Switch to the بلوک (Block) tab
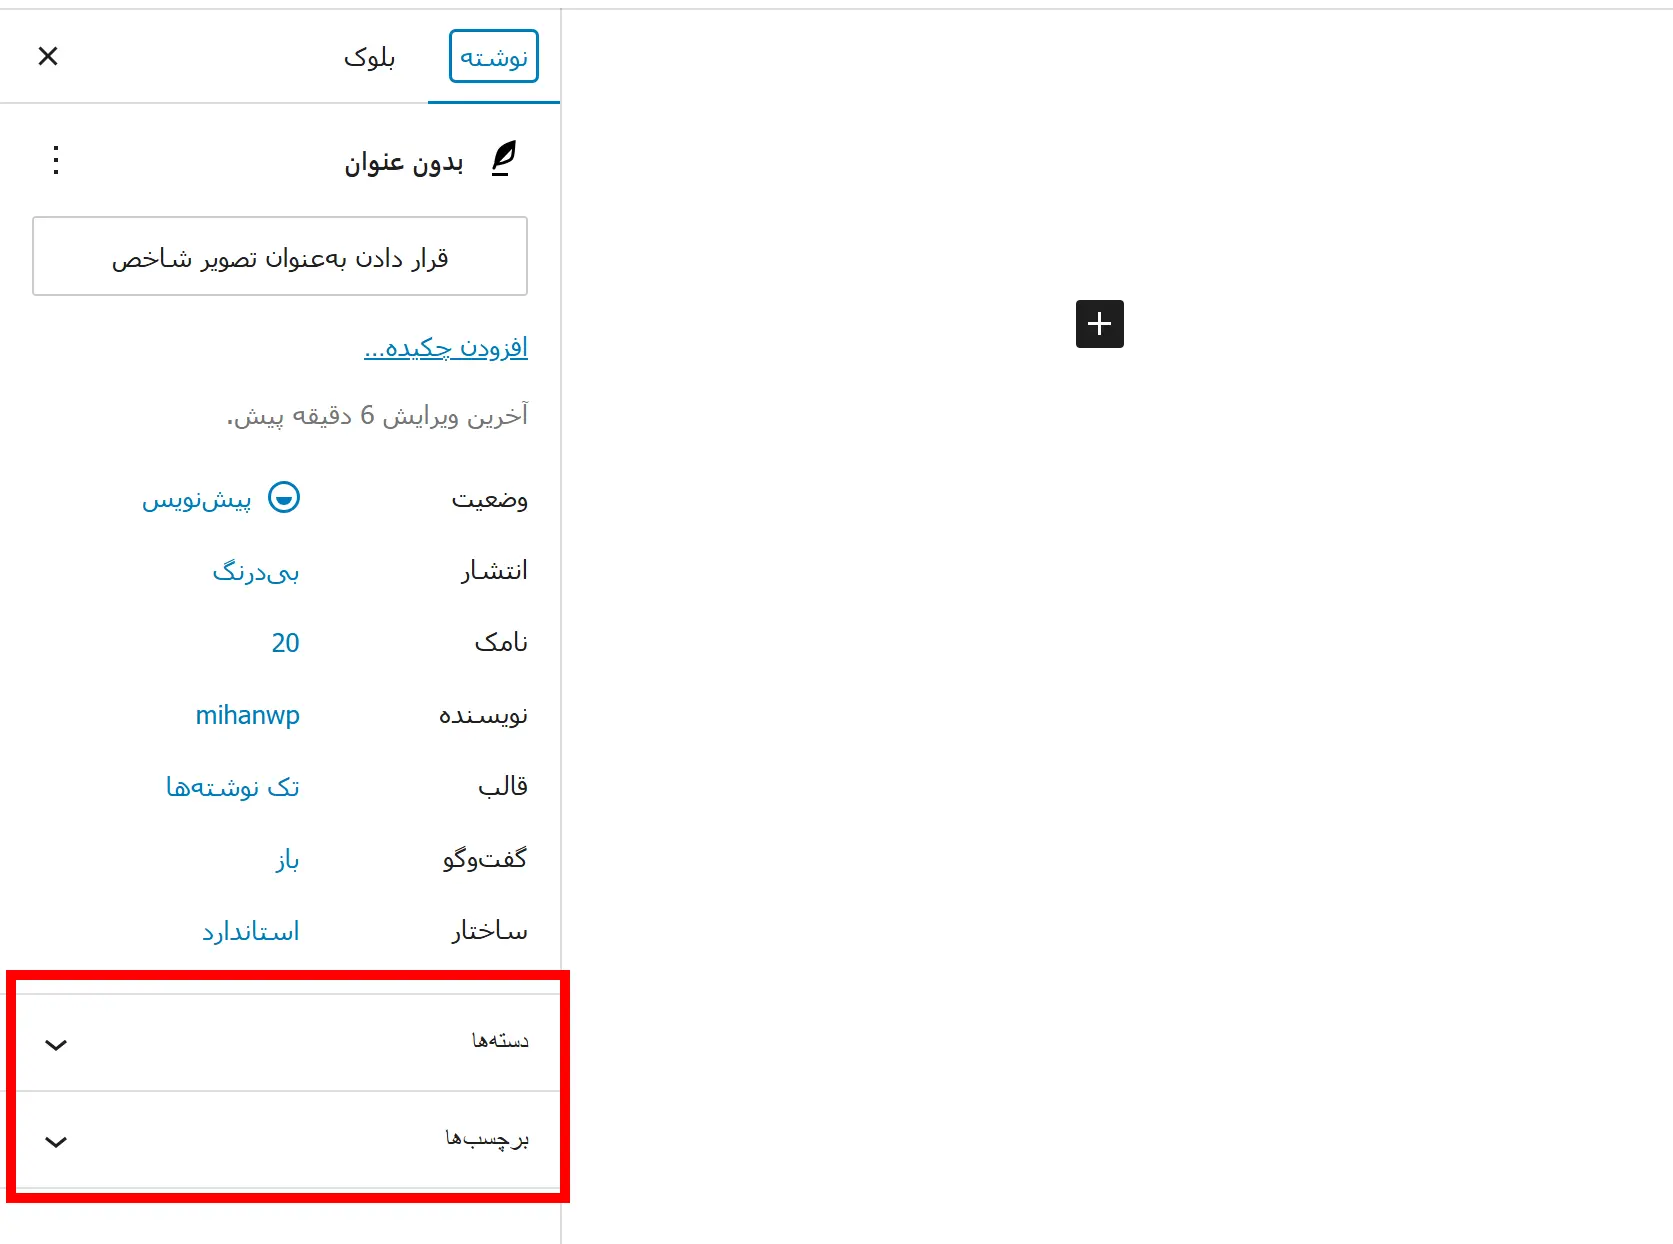Image resolution: width=1673 pixels, height=1244 pixels. (x=369, y=57)
